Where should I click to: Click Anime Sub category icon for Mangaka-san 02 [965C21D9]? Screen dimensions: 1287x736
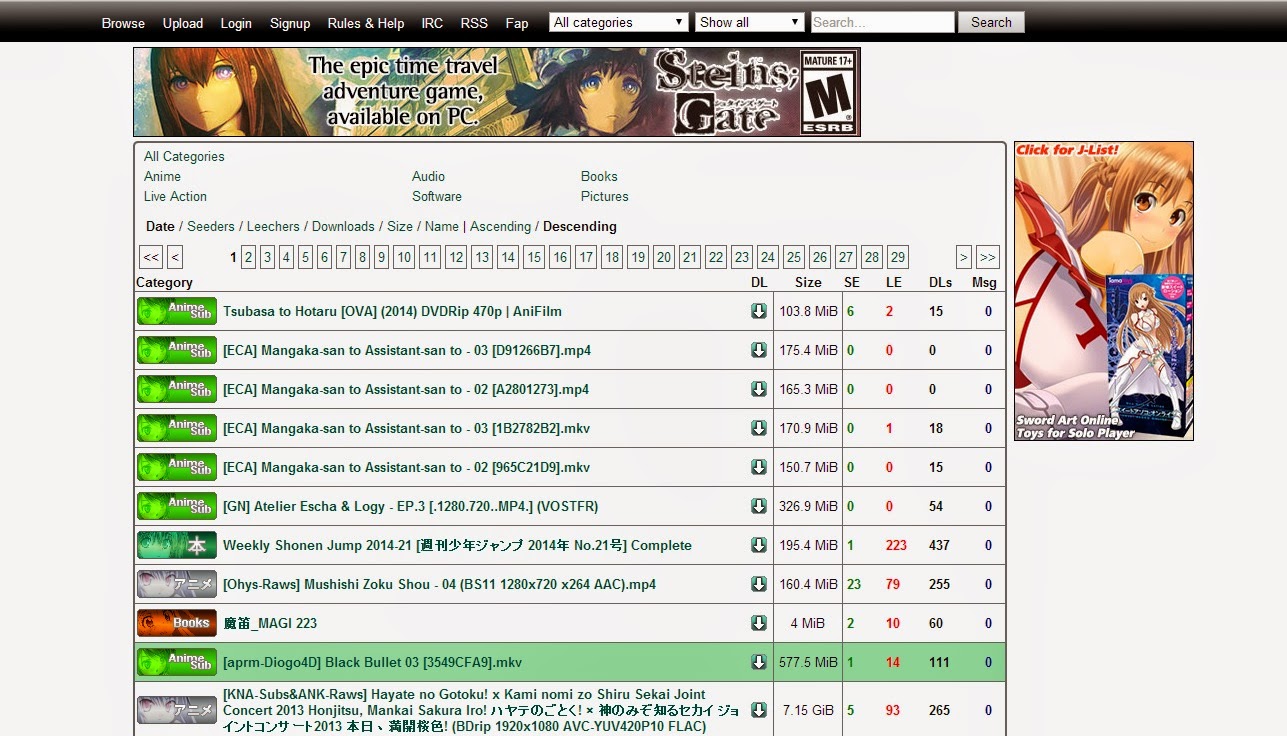coord(177,467)
